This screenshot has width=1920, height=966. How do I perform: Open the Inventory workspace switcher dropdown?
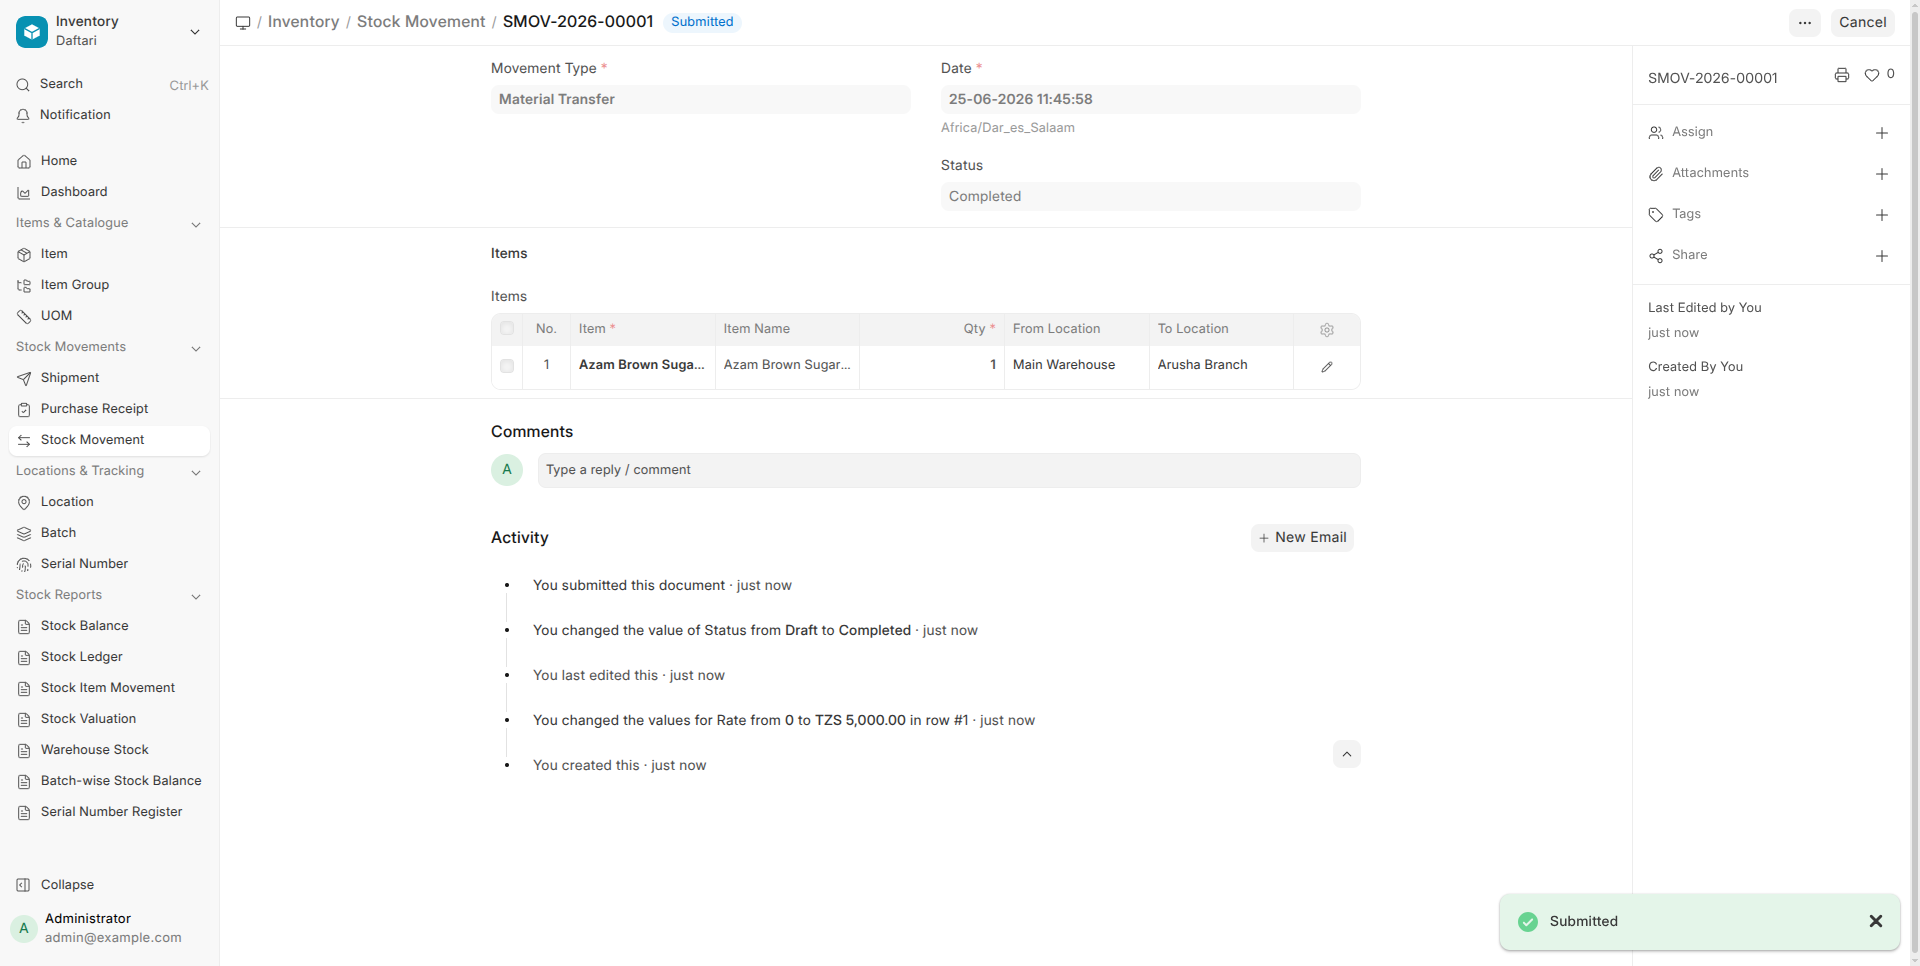pyautogui.click(x=195, y=32)
